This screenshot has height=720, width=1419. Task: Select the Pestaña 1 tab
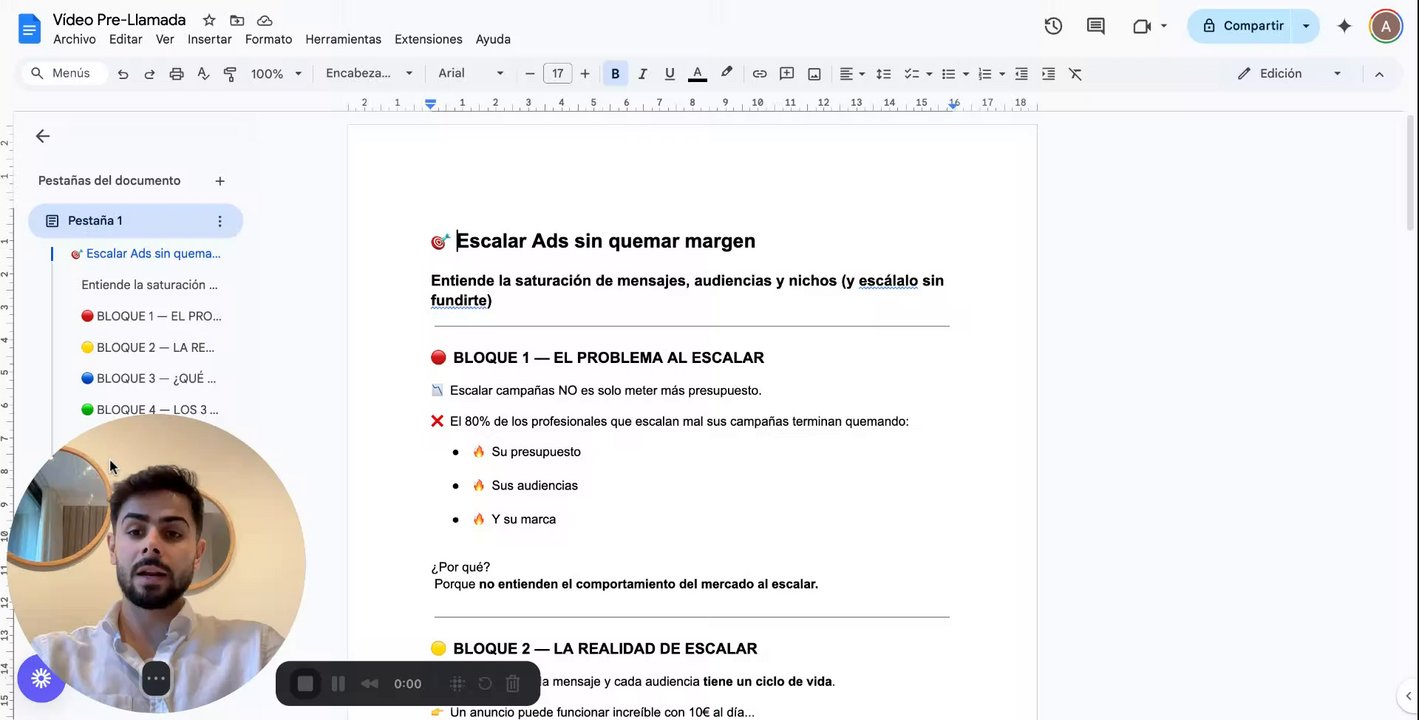pyautogui.click(x=135, y=221)
